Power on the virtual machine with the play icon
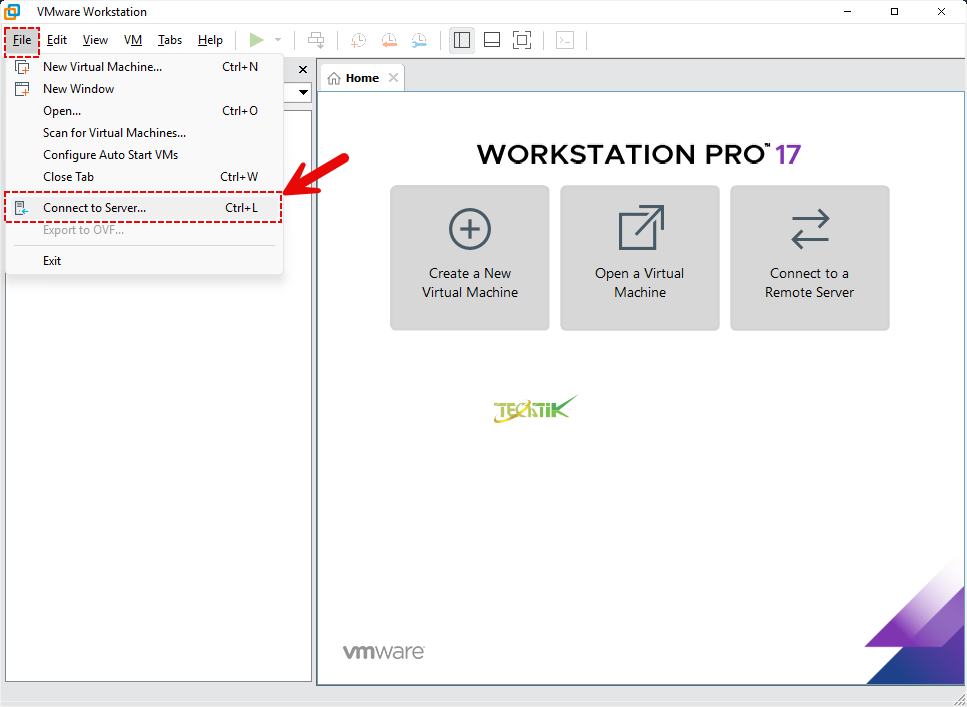 257,40
